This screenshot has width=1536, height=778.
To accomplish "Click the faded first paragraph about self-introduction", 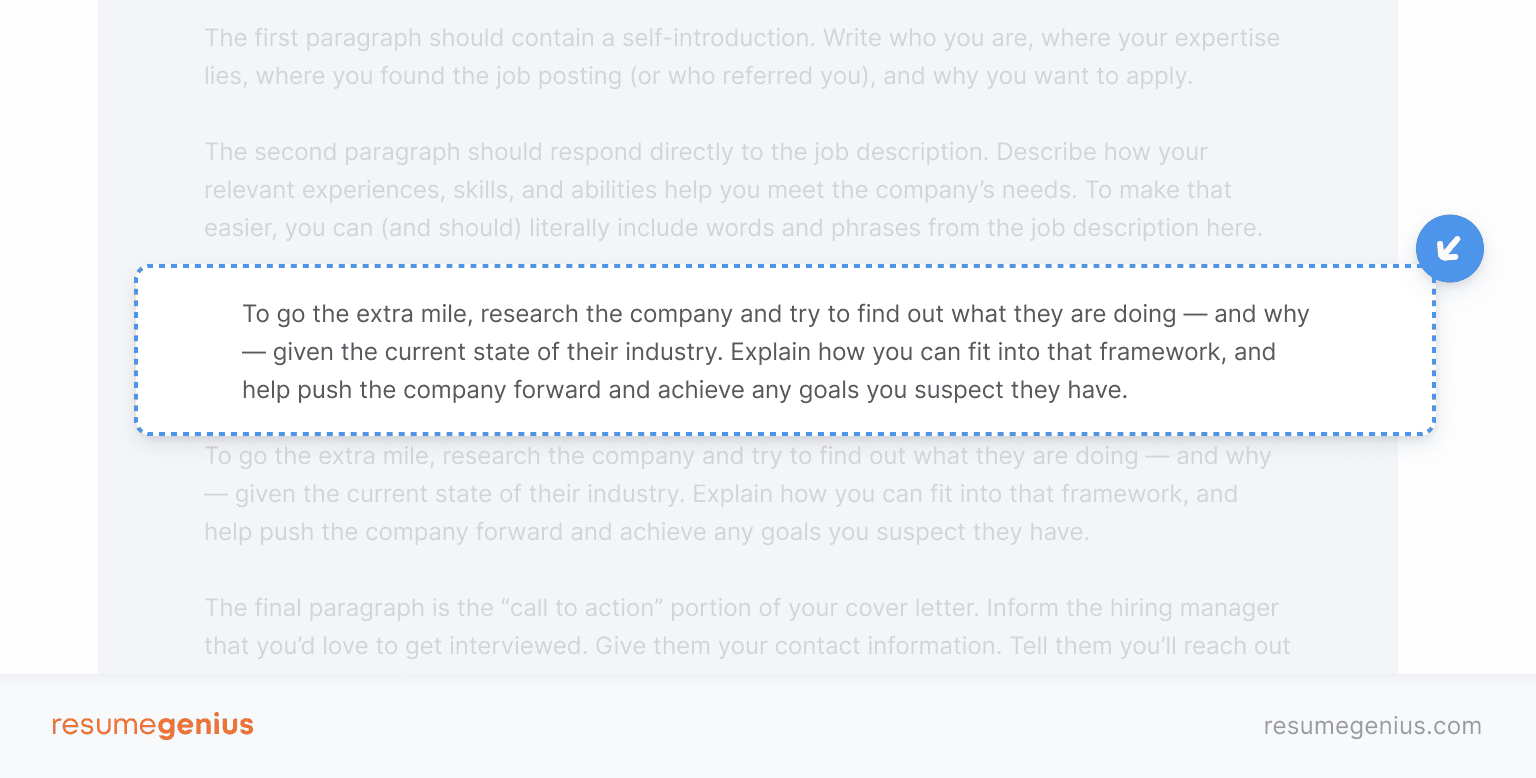I will pyautogui.click(x=742, y=57).
